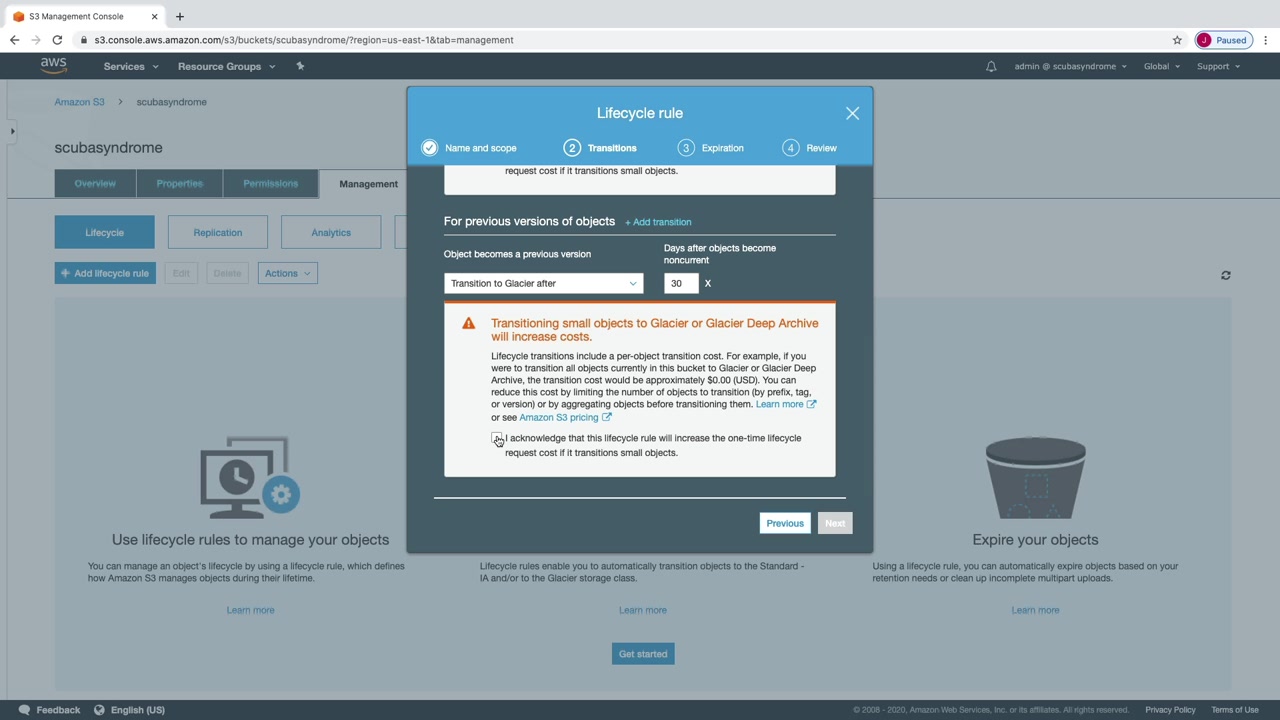Click the refresh icon on the page
The height and width of the screenshot is (720, 1280).
coord(1226,275)
